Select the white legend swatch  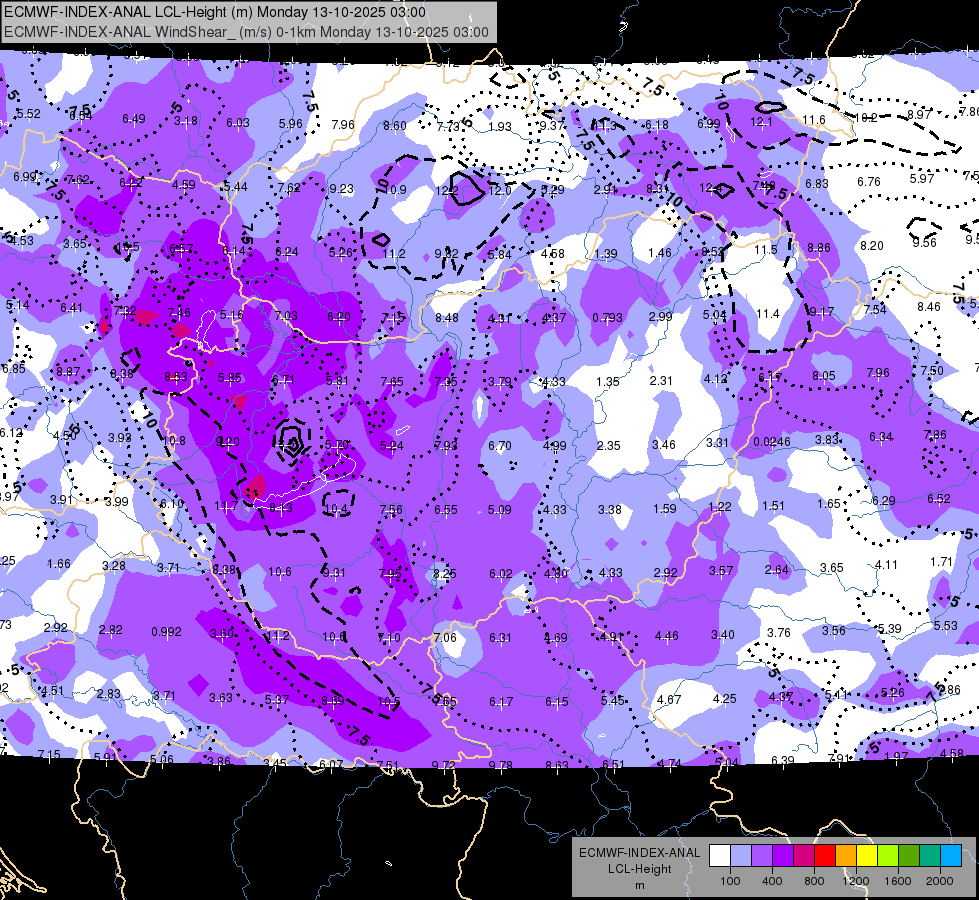[719, 856]
